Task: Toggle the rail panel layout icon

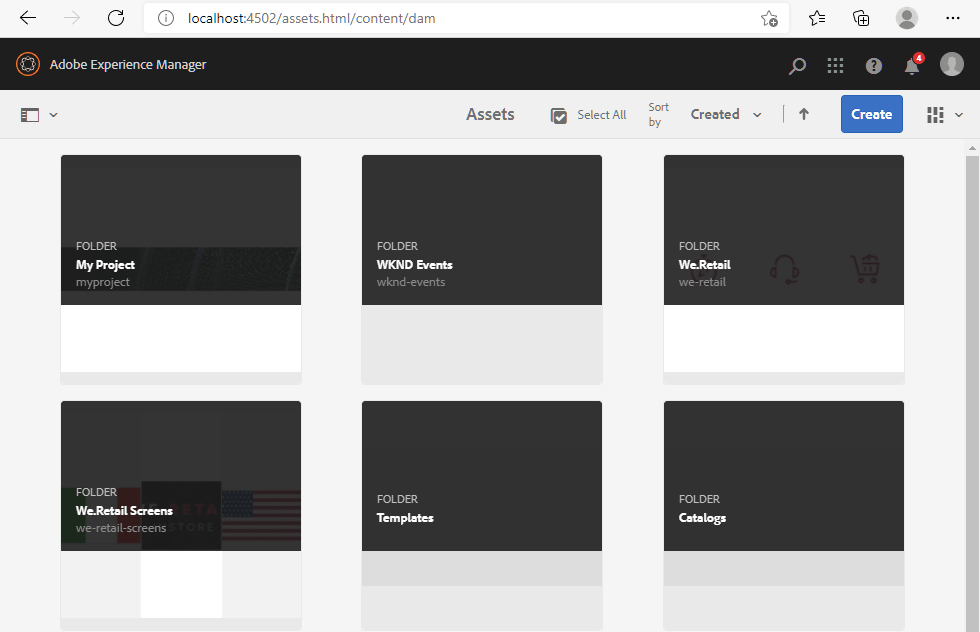Action: coord(30,115)
